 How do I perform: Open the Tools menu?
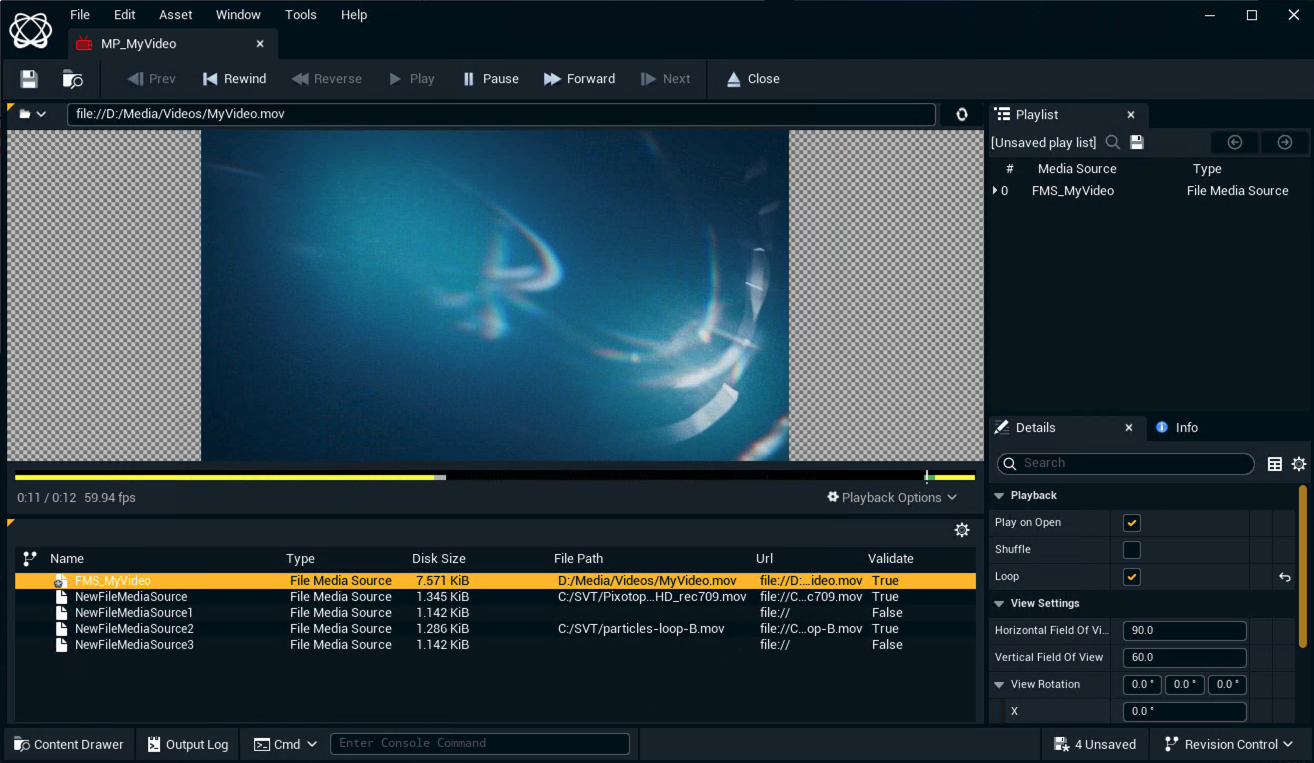301,15
